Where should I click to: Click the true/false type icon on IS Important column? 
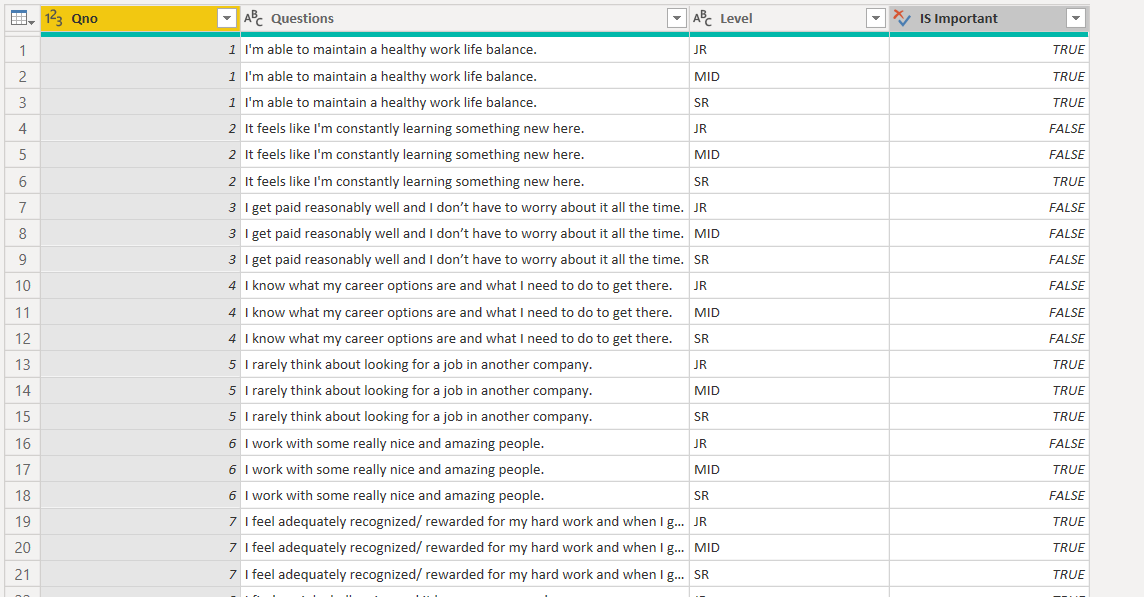tap(902, 18)
